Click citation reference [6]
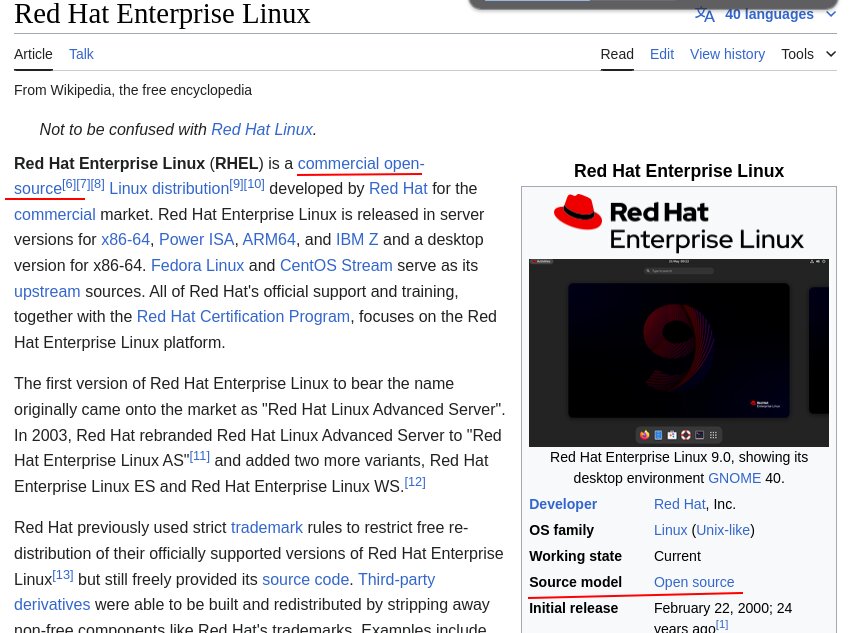 coord(69,184)
